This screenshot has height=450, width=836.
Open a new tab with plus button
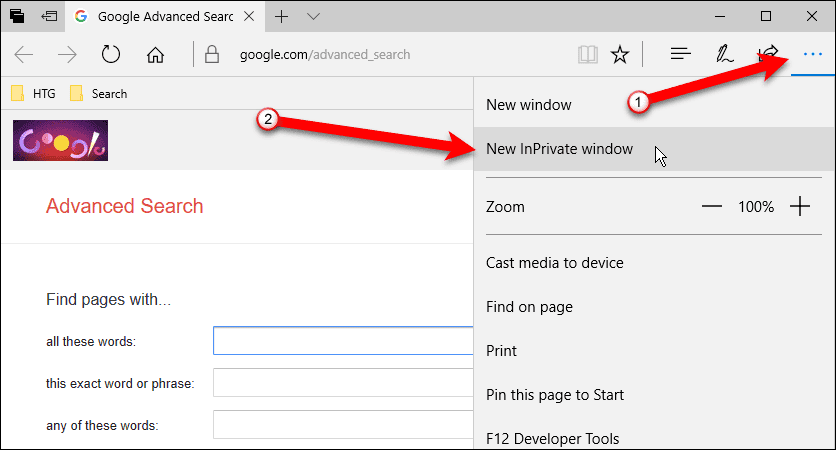pos(282,16)
